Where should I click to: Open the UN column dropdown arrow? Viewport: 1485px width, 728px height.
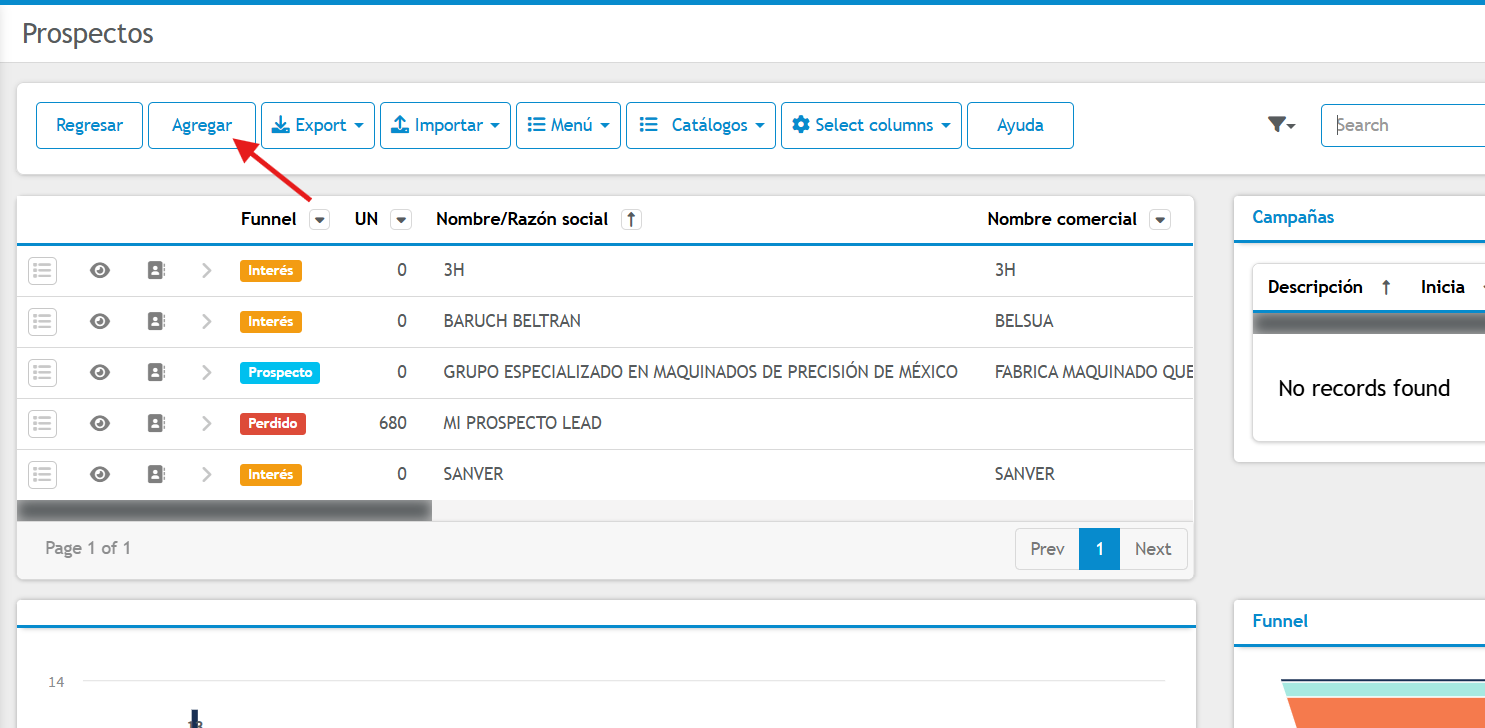point(400,219)
